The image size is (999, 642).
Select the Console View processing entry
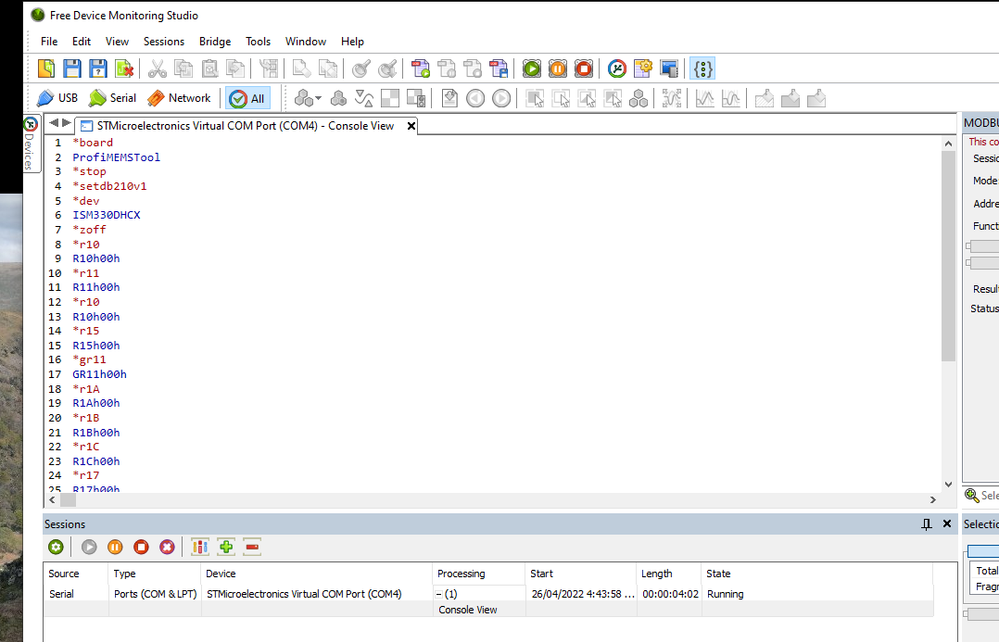(x=468, y=610)
